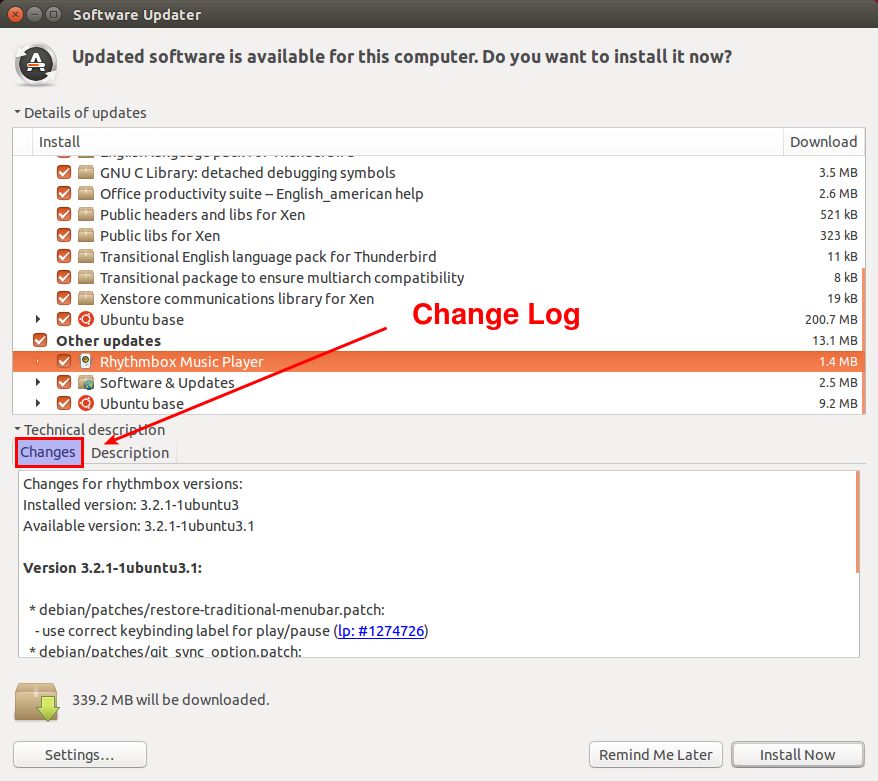Click the Download column header
This screenshot has width=878, height=781.
pyautogui.click(x=824, y=142)
